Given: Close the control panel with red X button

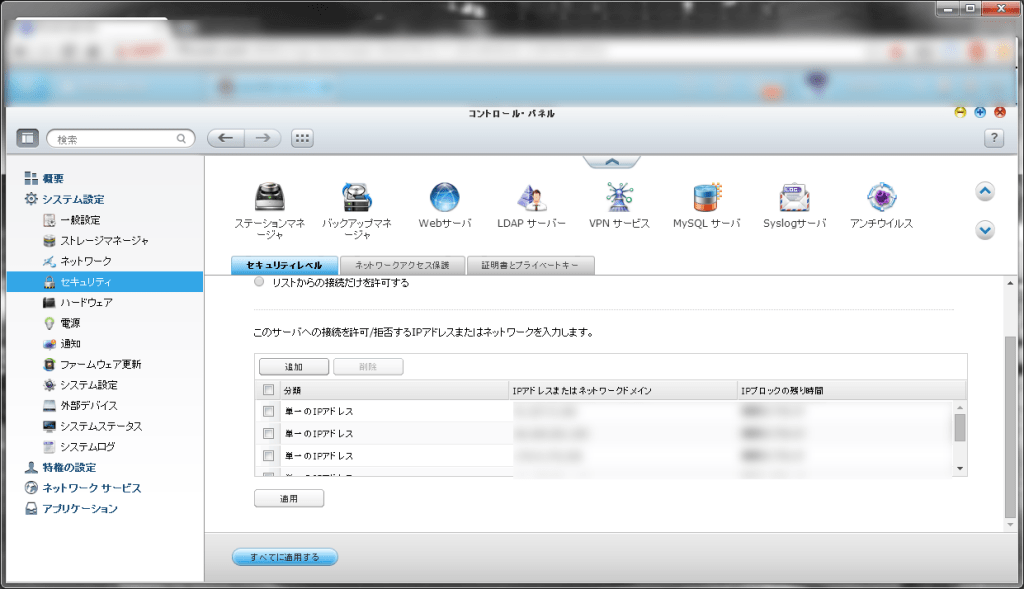Looking at the screenshot, I should coord(1000,112).
